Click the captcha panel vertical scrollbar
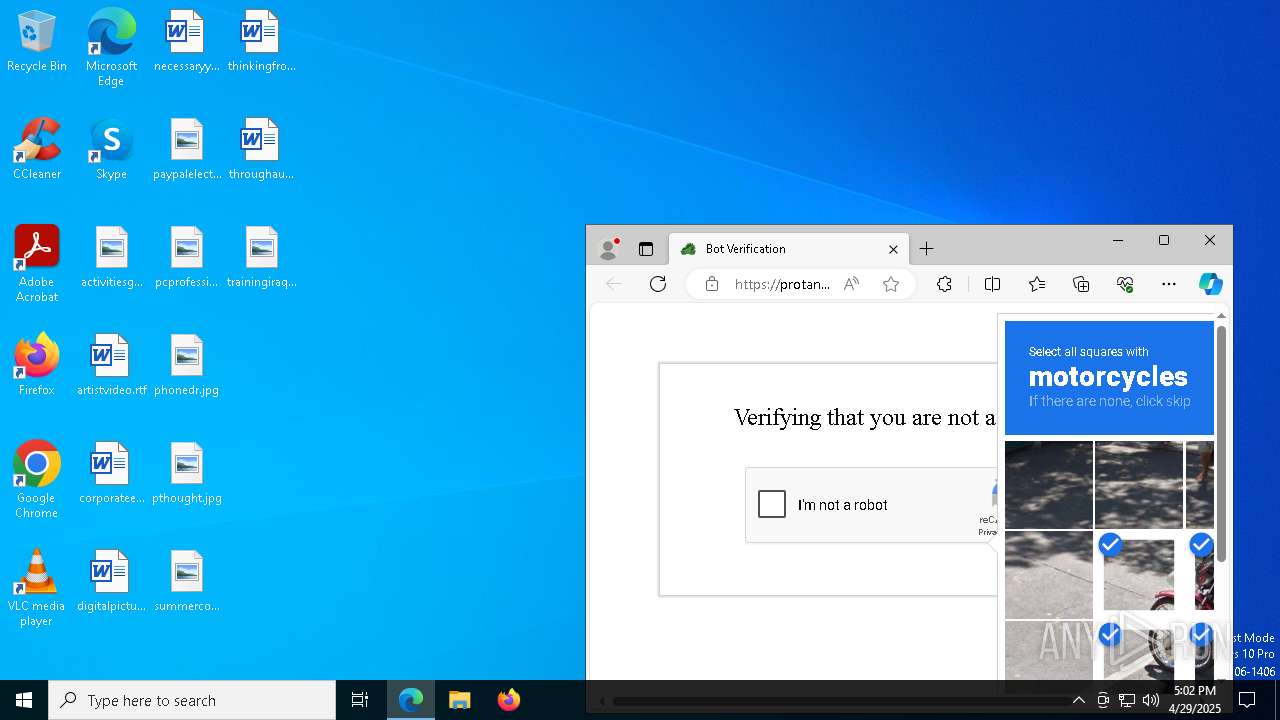The height and width of the screenshot is (720, 1280). (1221, 445)
